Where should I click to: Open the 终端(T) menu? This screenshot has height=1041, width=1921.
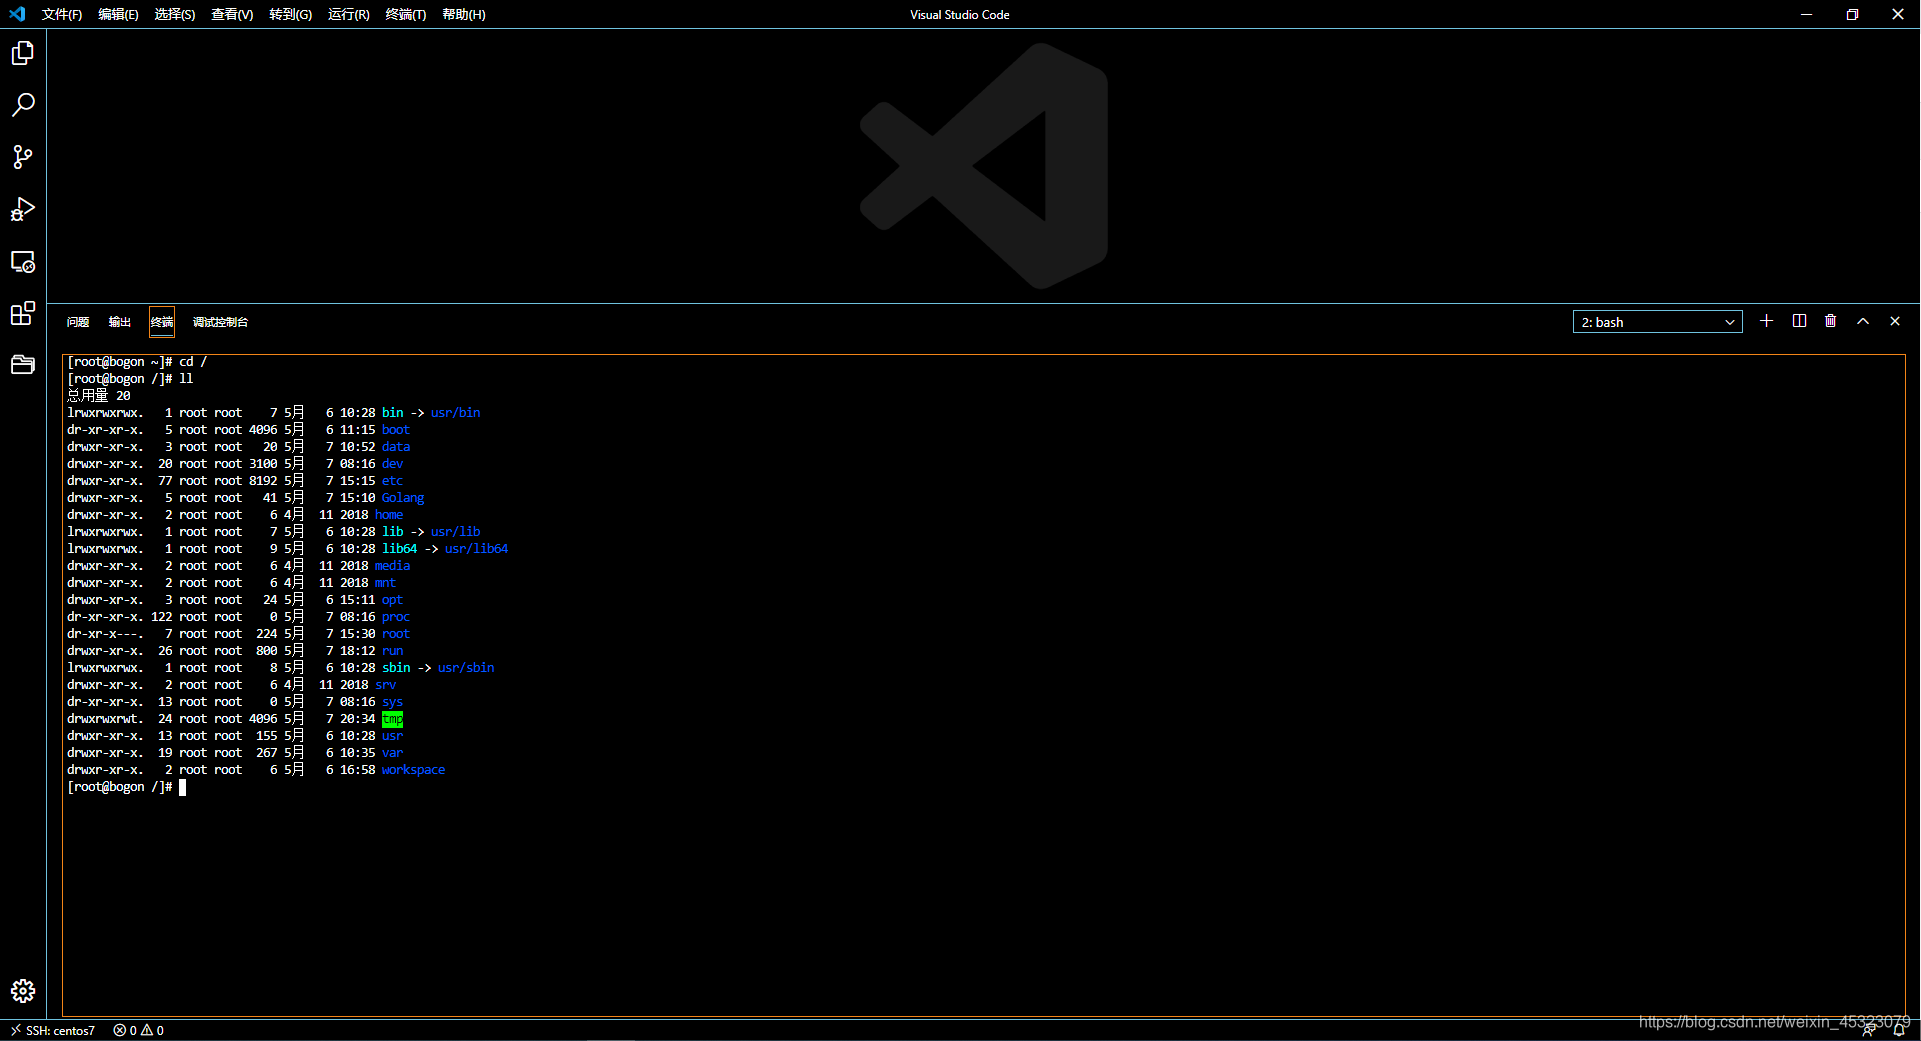tap(406, 14)
